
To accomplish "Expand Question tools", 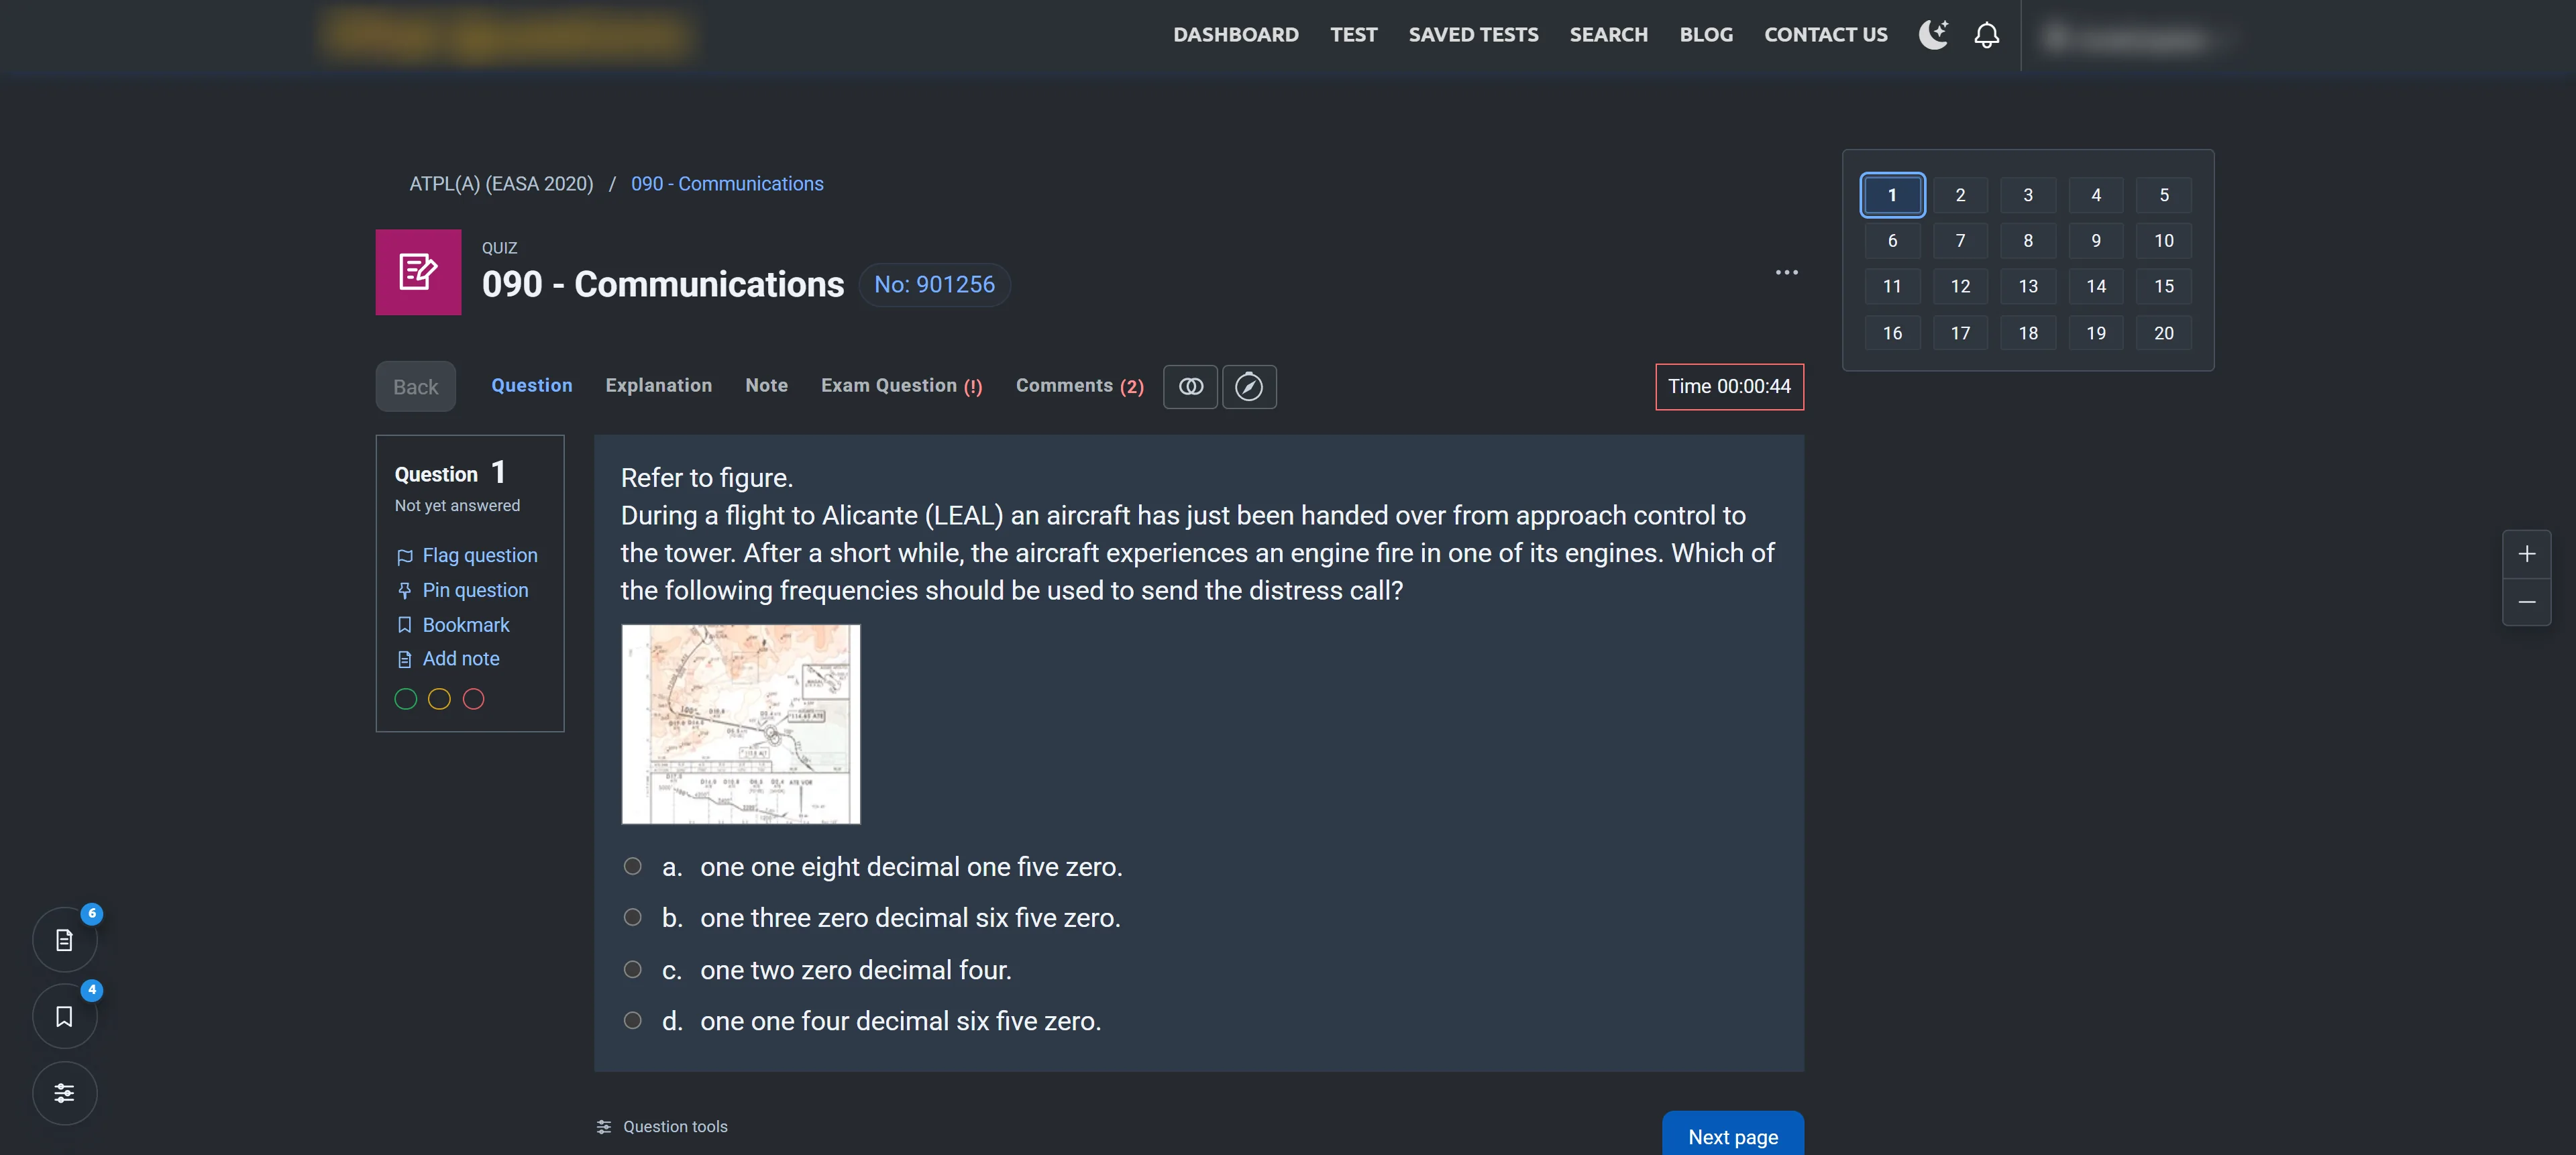I will coord(662,1127).
